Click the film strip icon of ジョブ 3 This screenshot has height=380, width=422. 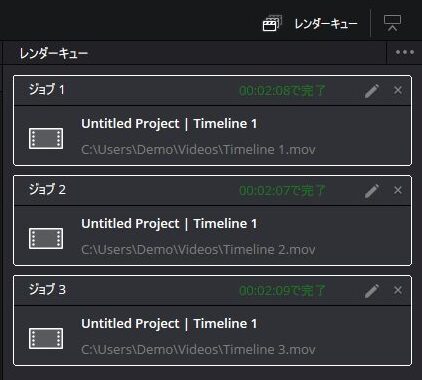[46, 338]
